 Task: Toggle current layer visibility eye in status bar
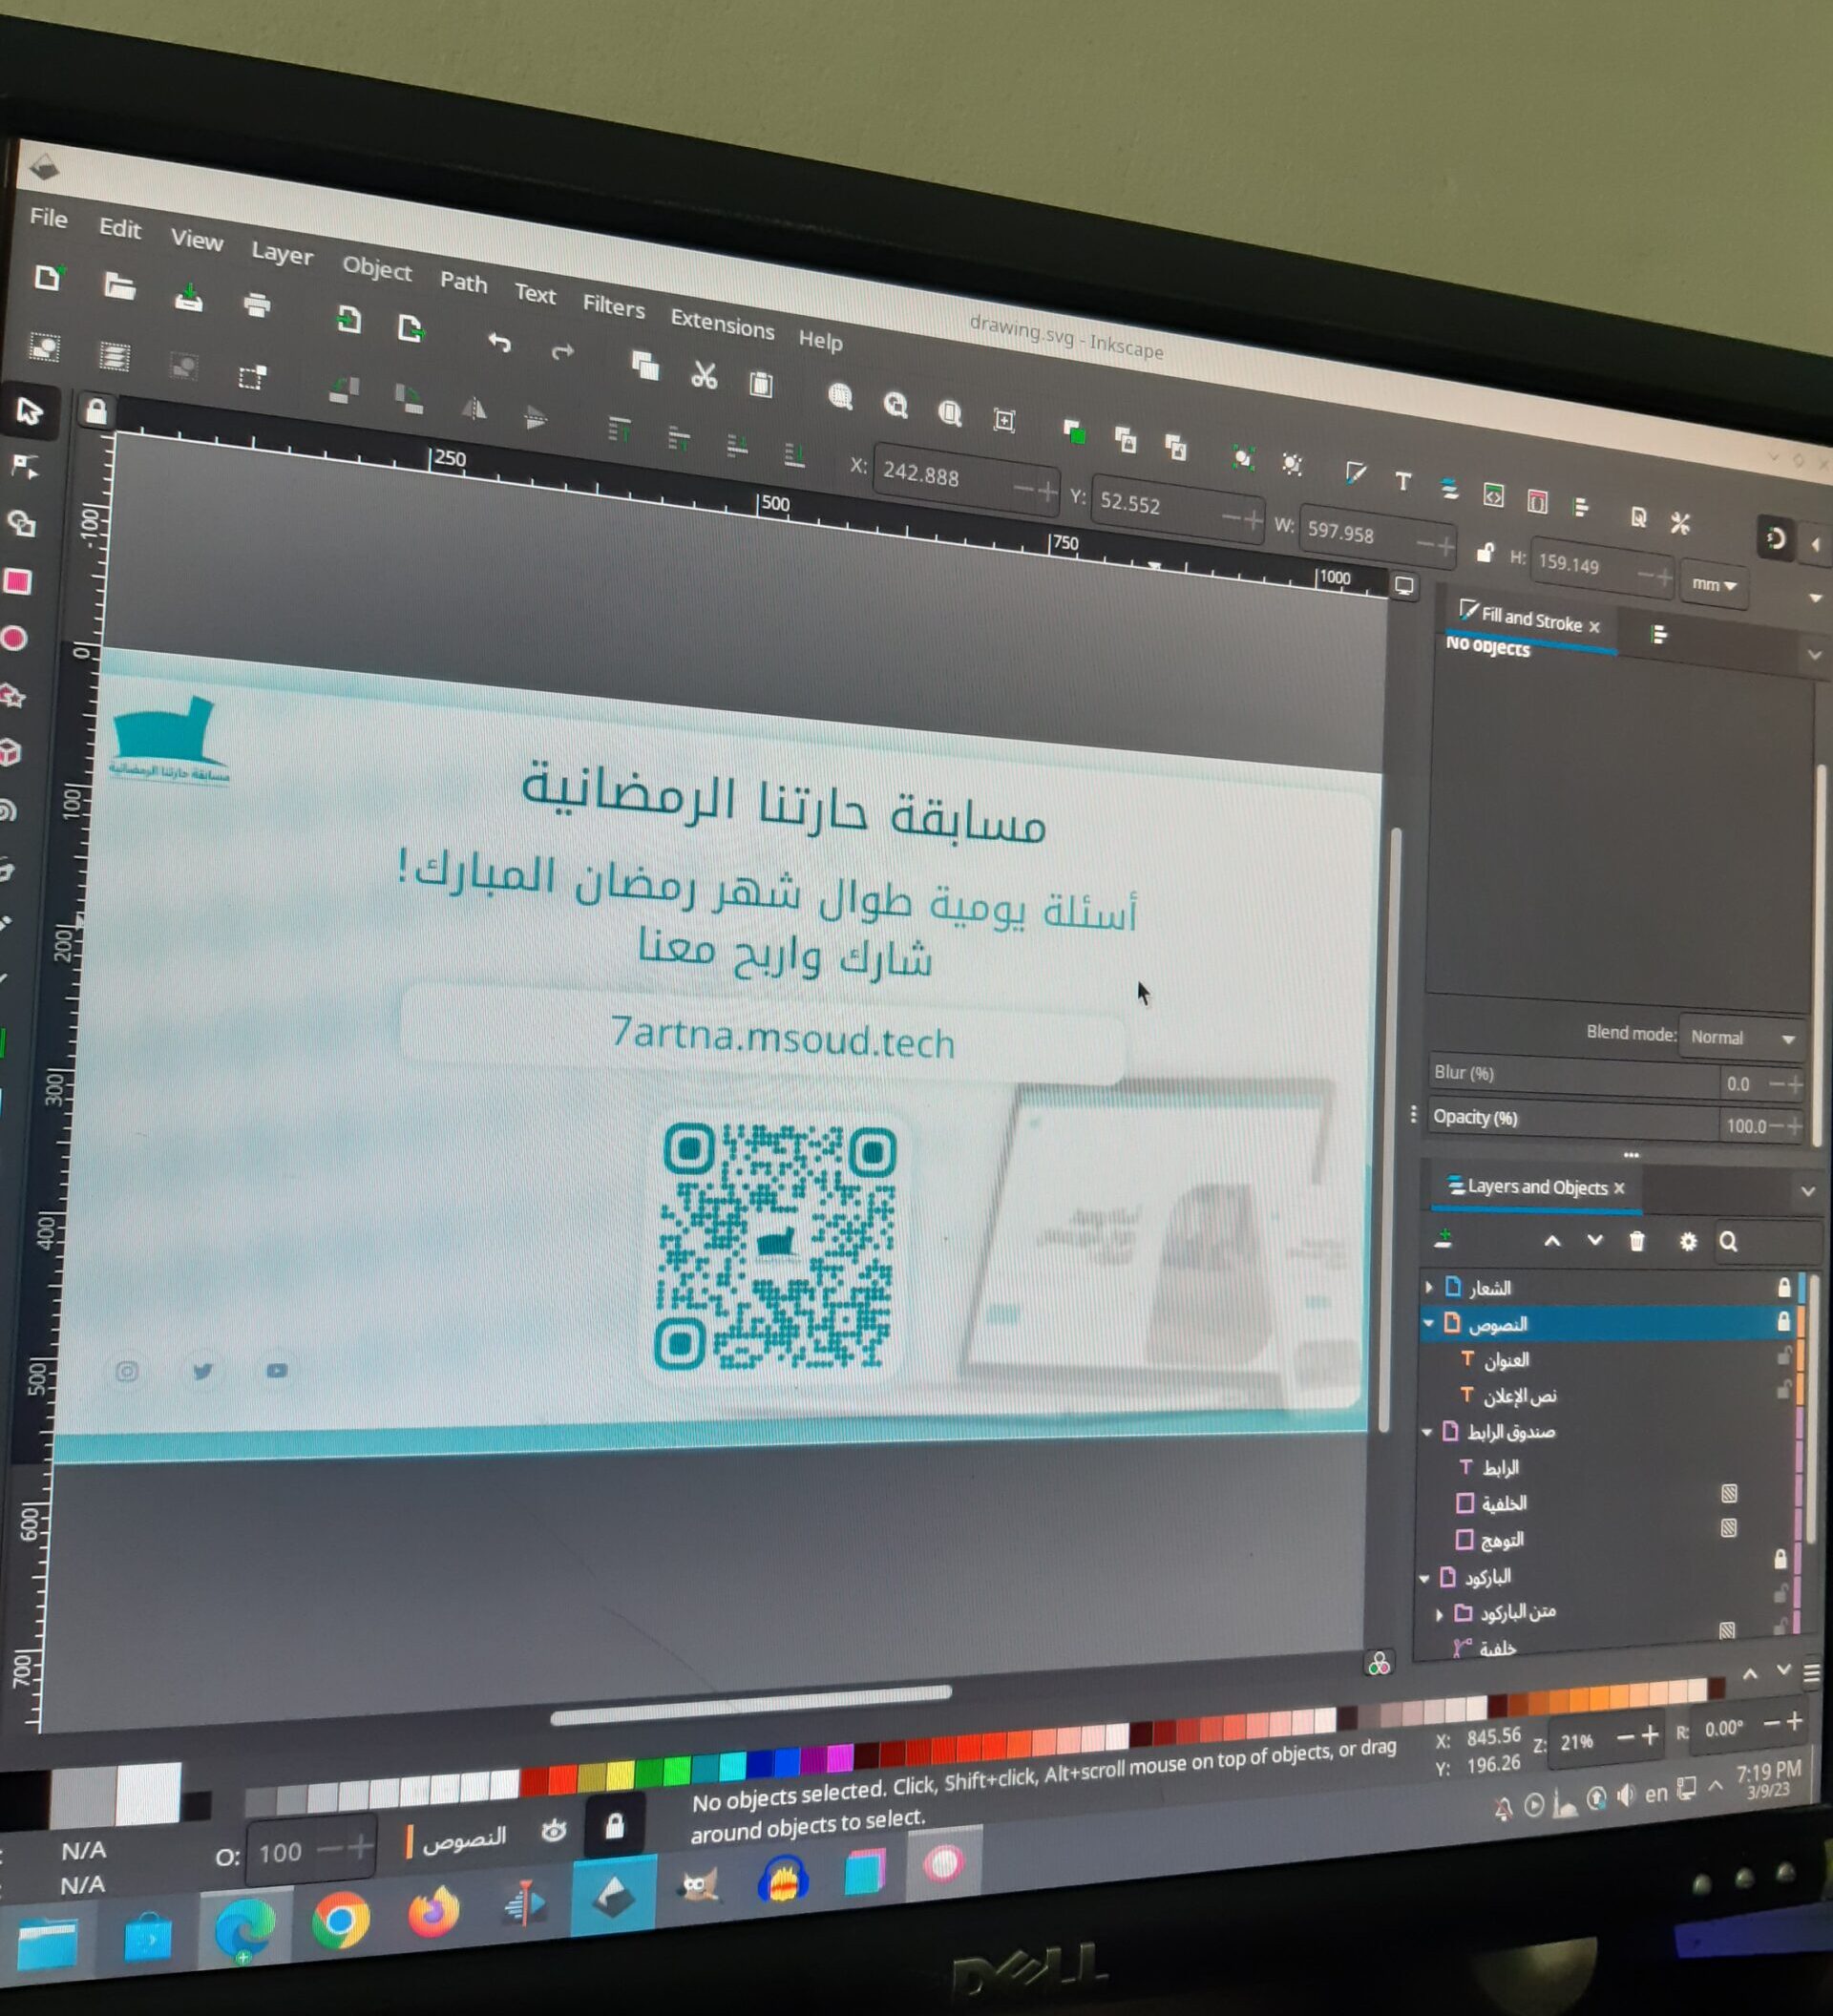pos(553,1830)
